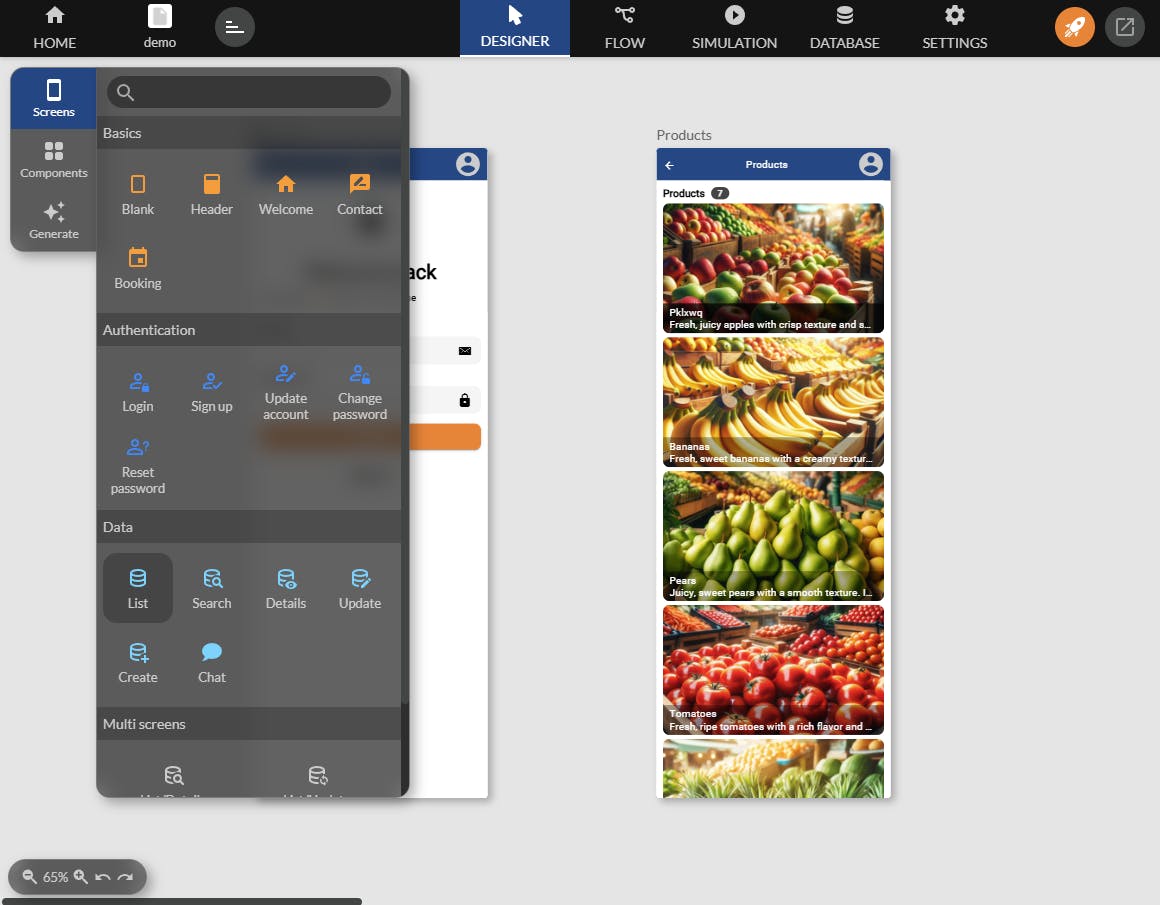The image size is (1160, 905).
Task: Add the Booking screen template
Action: click(x=138, y=268)
